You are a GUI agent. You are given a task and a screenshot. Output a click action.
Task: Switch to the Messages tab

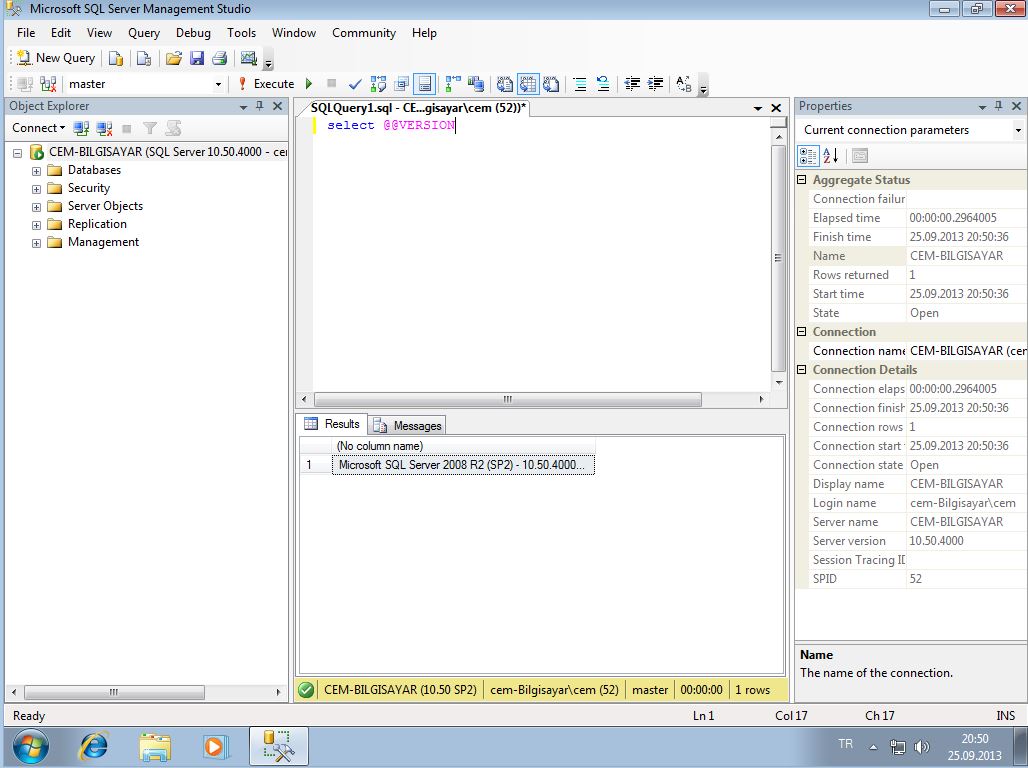(x=408, y=426)
